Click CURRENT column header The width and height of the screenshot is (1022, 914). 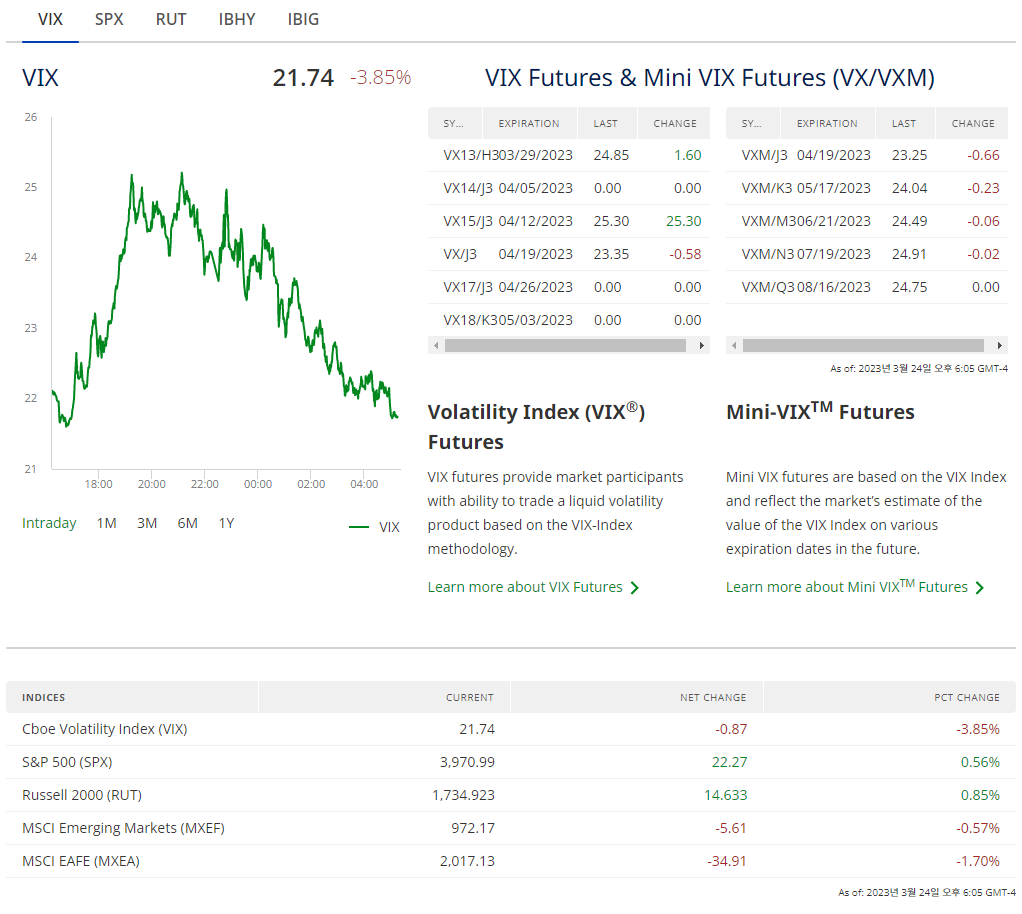(x=385, y=698)
